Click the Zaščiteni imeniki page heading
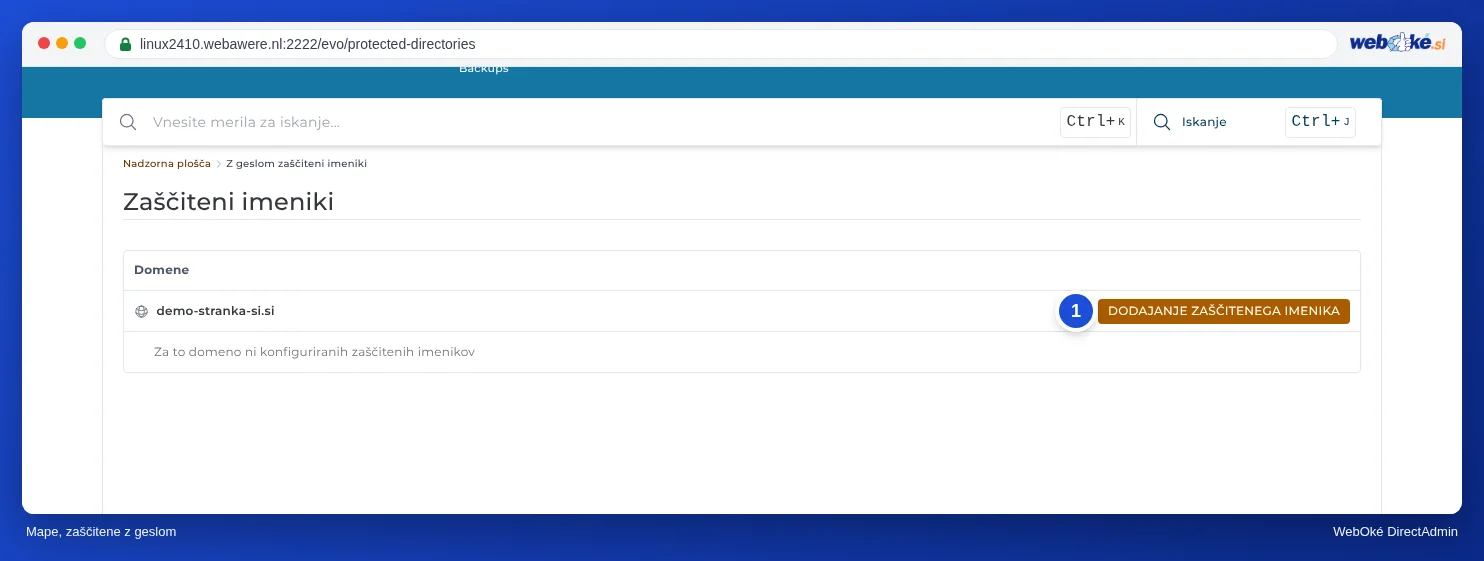Viewport: 1484px width, 561px height. (x=228, y=202)
